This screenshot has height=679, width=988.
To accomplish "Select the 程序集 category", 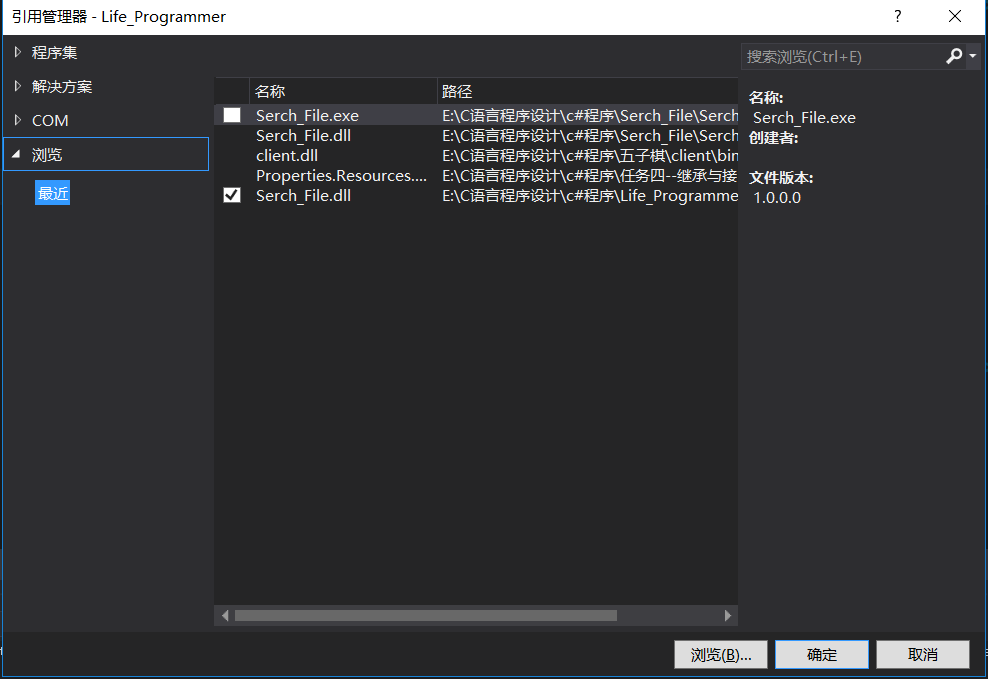I will tap(55, 52).
